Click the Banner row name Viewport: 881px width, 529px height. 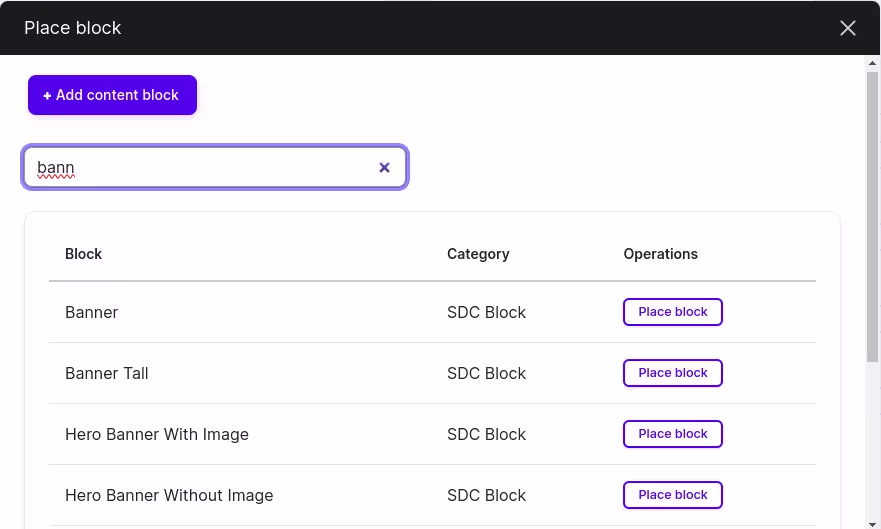(92, 312)
